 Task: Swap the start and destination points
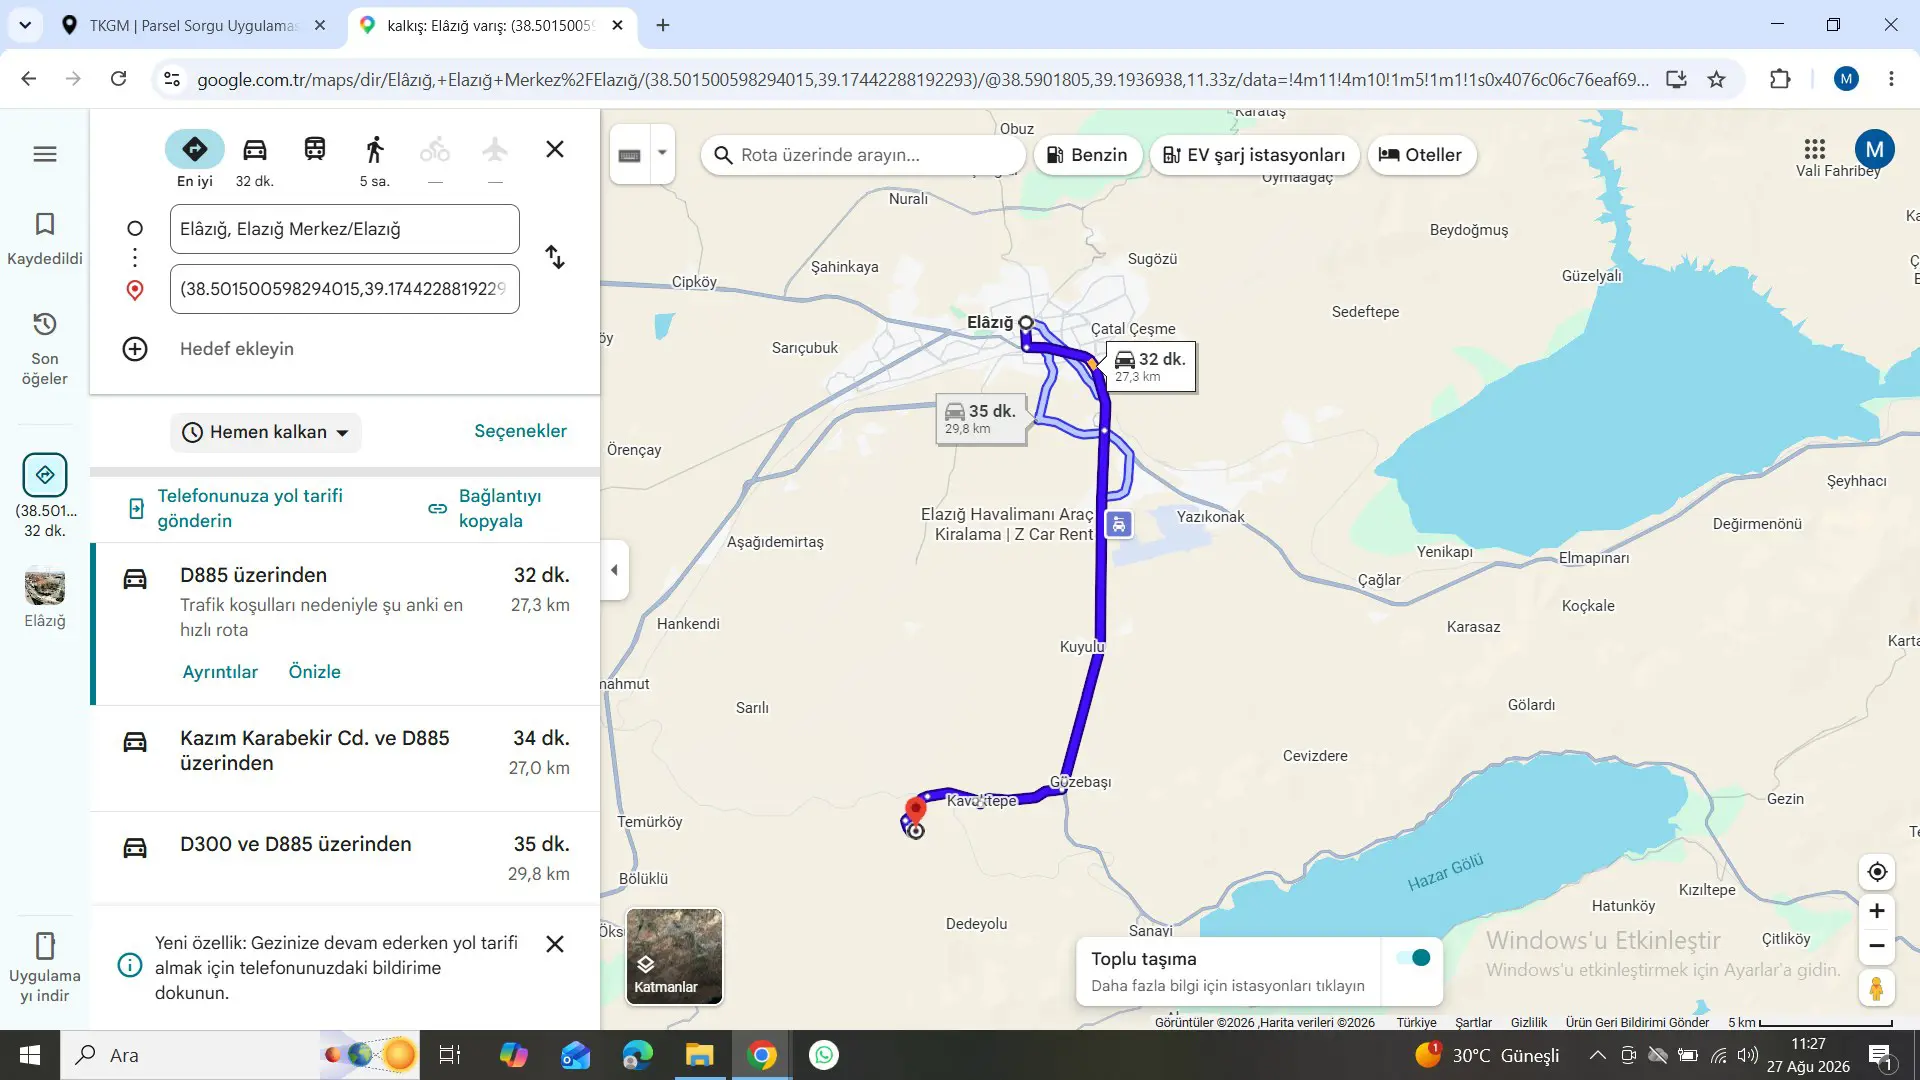click(x=555, y=258)
